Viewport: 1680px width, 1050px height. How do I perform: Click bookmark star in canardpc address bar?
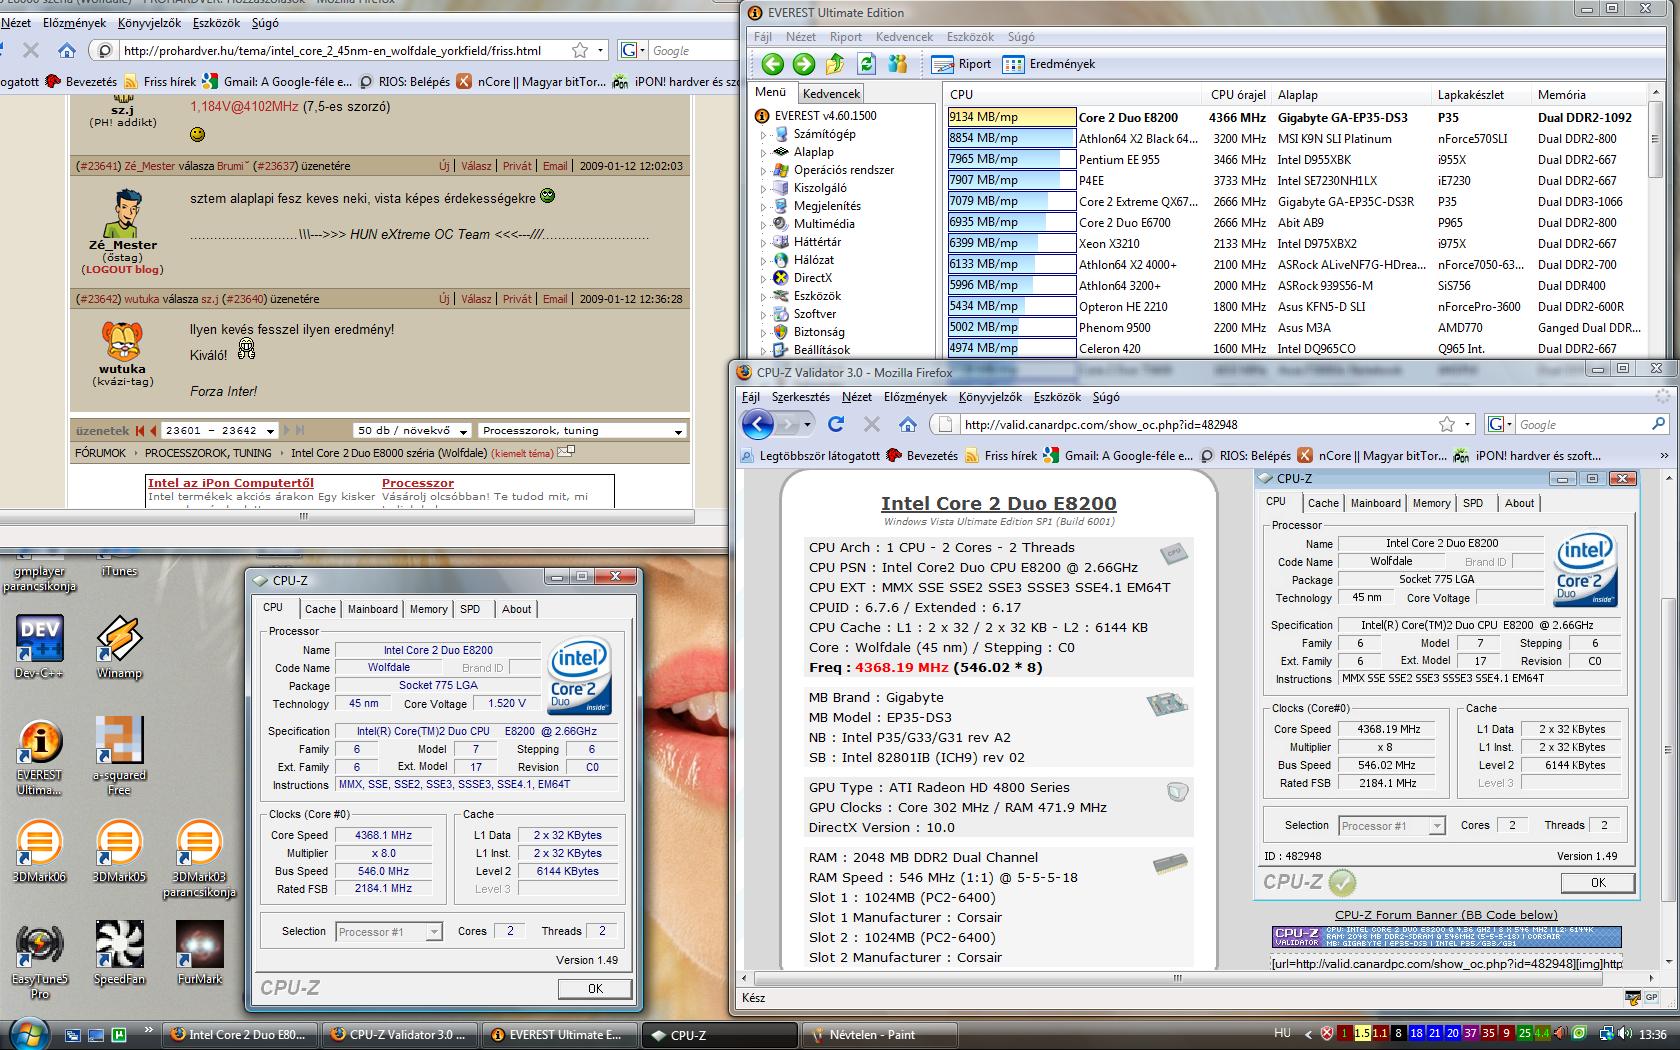[1447, 424]
